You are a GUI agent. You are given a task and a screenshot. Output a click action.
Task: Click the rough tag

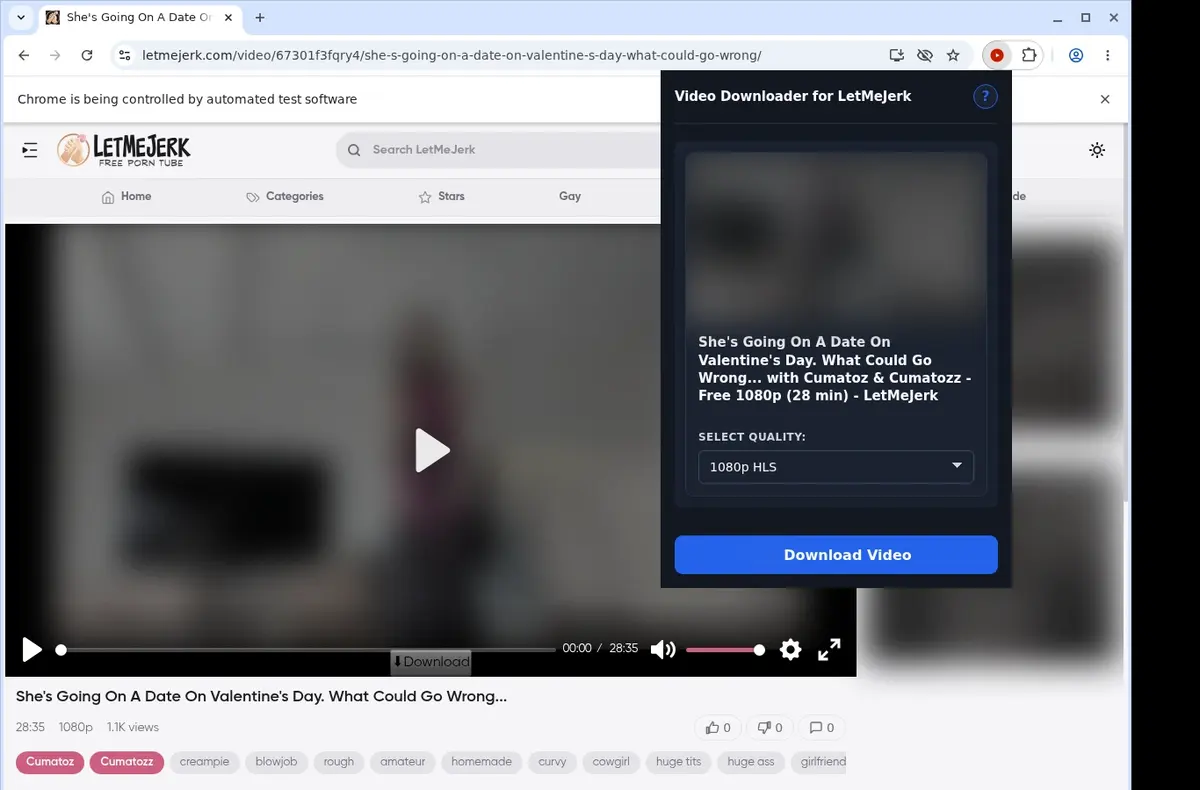tap(339, 762)
